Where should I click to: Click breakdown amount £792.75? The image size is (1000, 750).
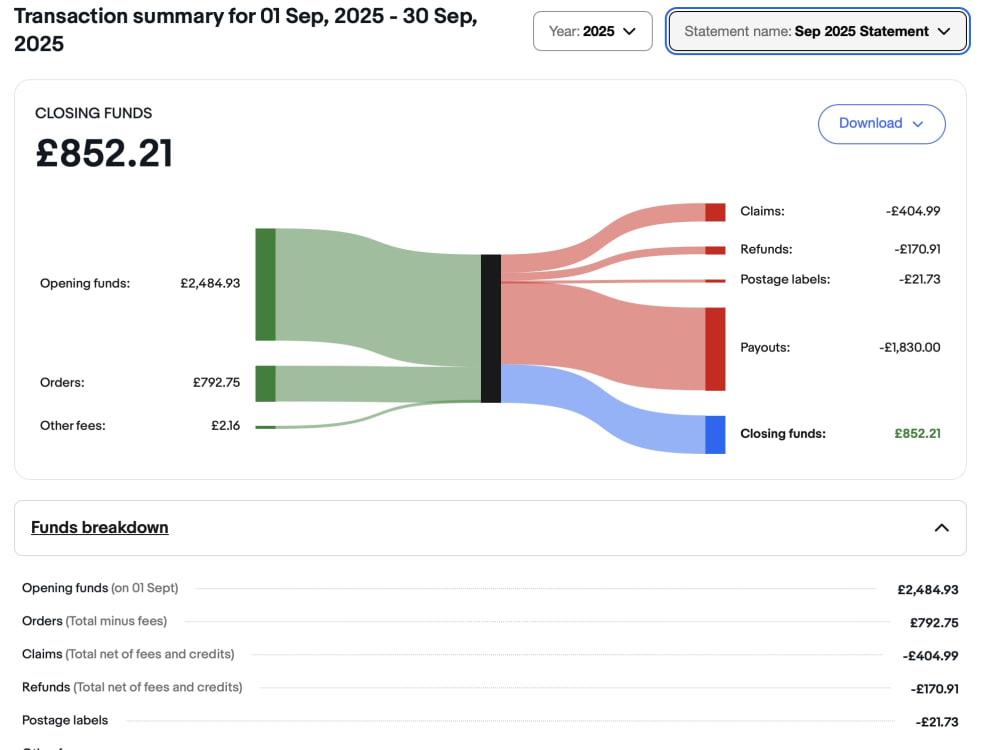pos(934,623)
